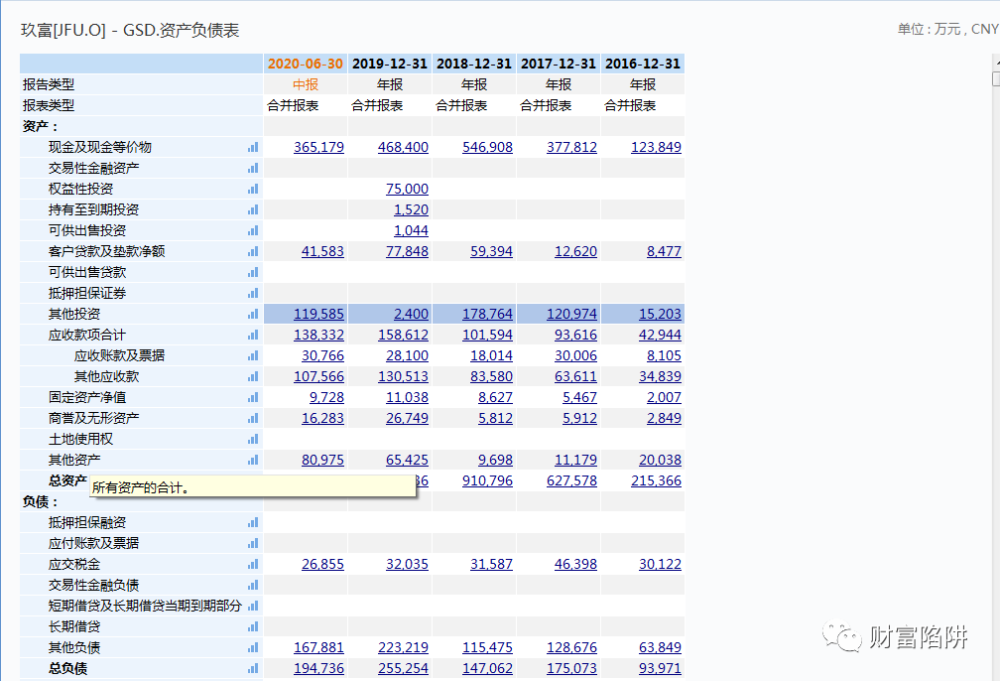This screenshot has width=1000, height=681.
Task: Select the 资产： section heading
Action: click(x=40, y=126)
